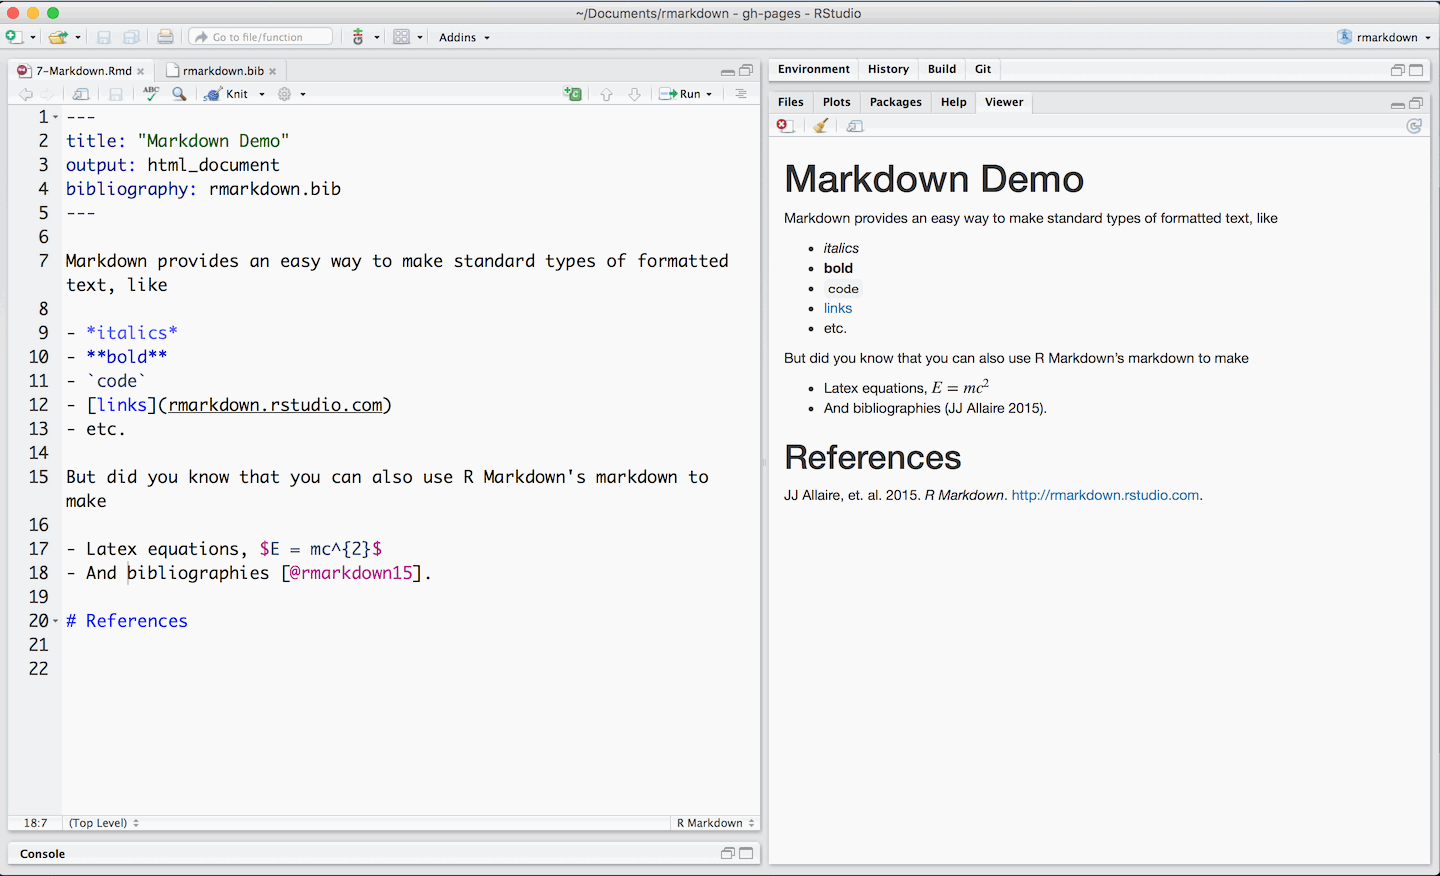Open the Find/Replace magnifier icon
The height and width of the screenshot is (876, 1440).
(179, 93)
